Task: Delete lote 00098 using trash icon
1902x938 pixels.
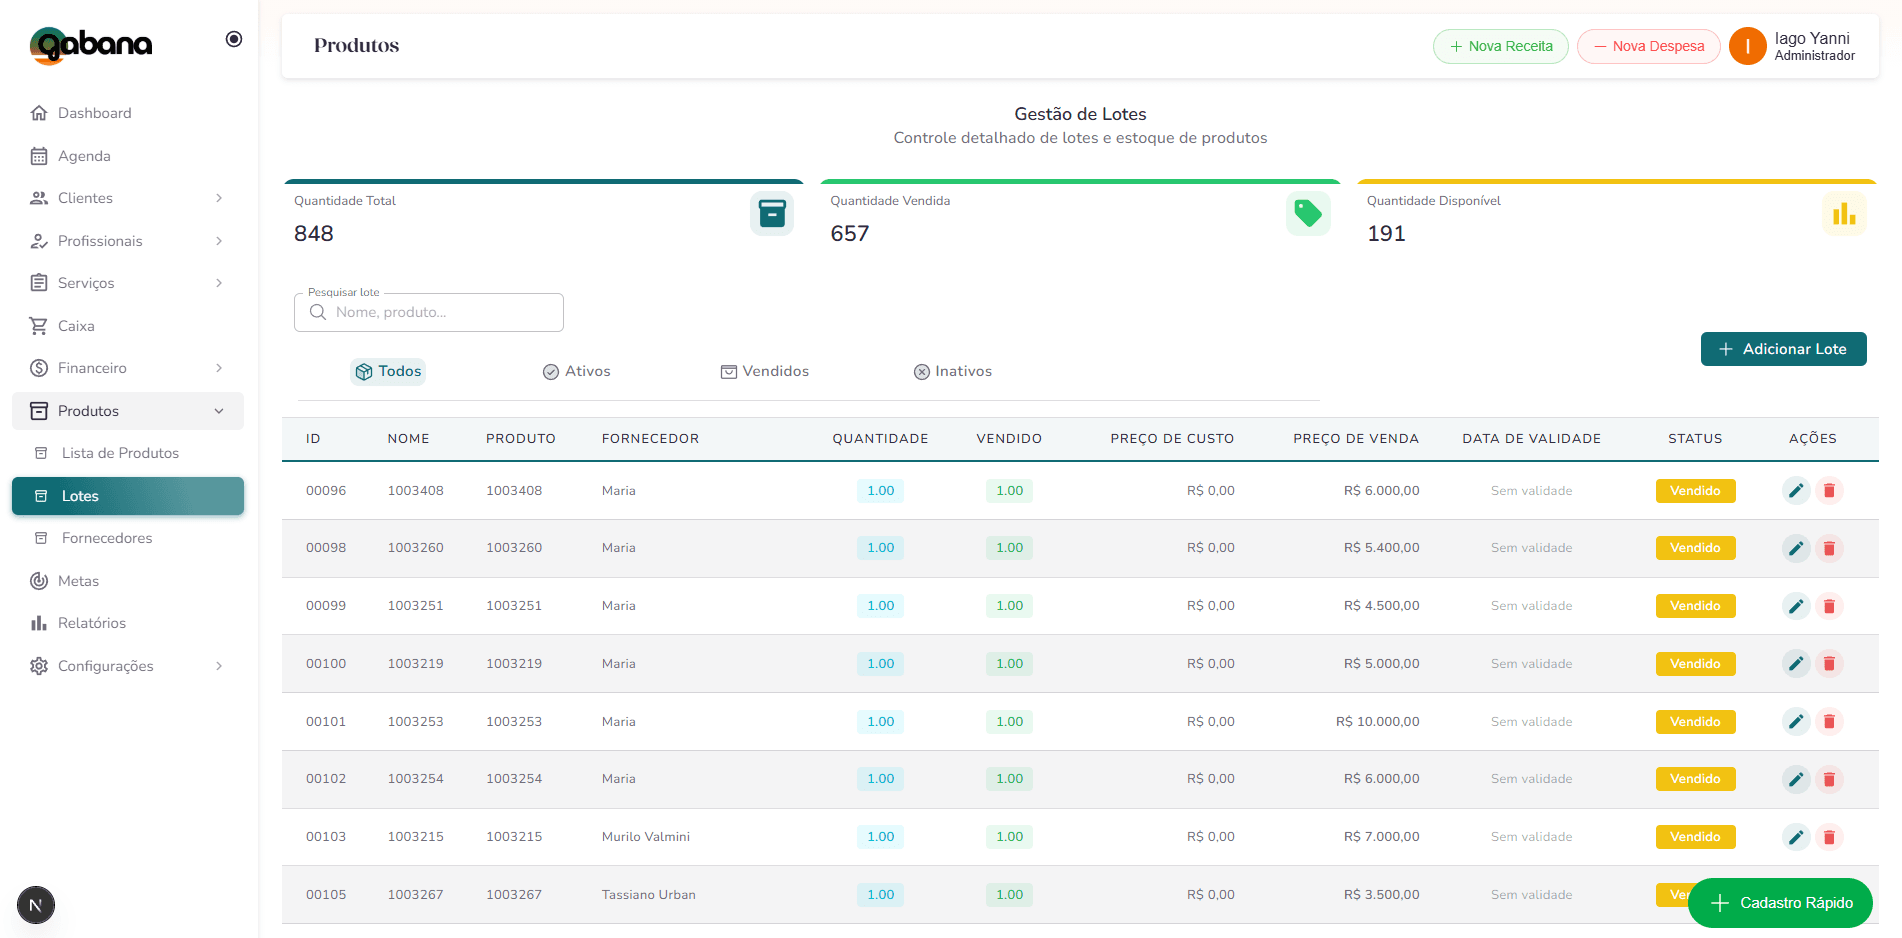Action: pyautogui.click(x=1829, y=548)
